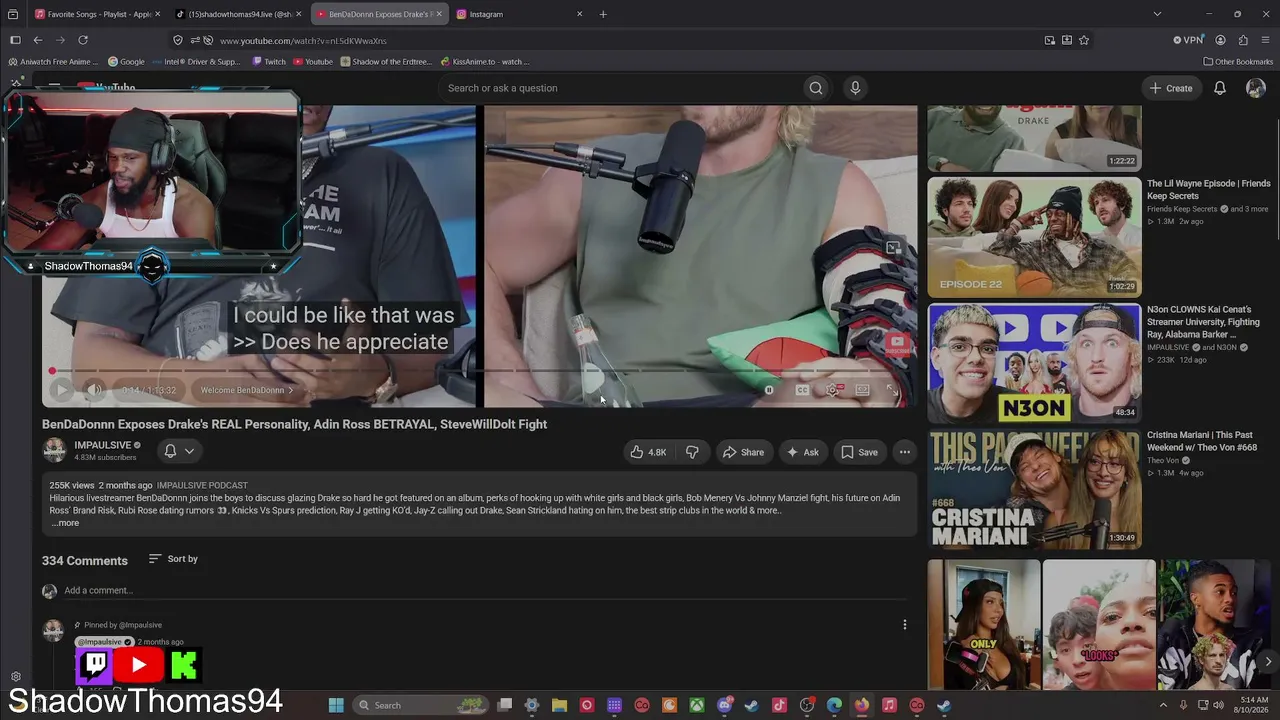Screen dimensions: 1280x720
Task: Switch to the Instagram tab
Action: (520, 14)
